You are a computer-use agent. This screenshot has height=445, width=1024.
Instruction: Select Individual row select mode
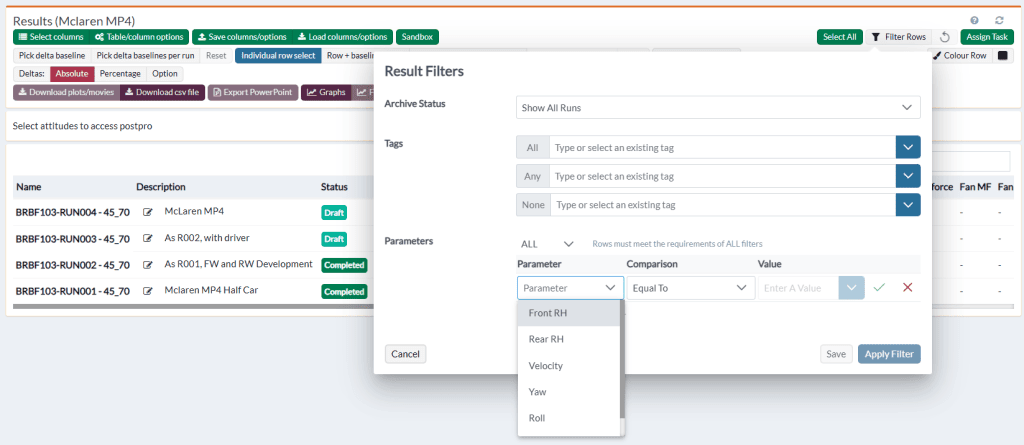click(x=278, y=56)
